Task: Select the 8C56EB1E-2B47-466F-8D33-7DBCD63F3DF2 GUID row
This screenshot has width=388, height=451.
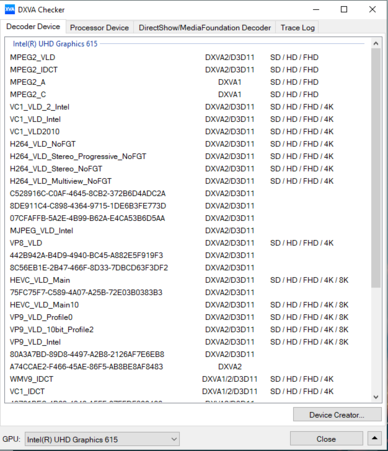Action: (x=188, y=268)
